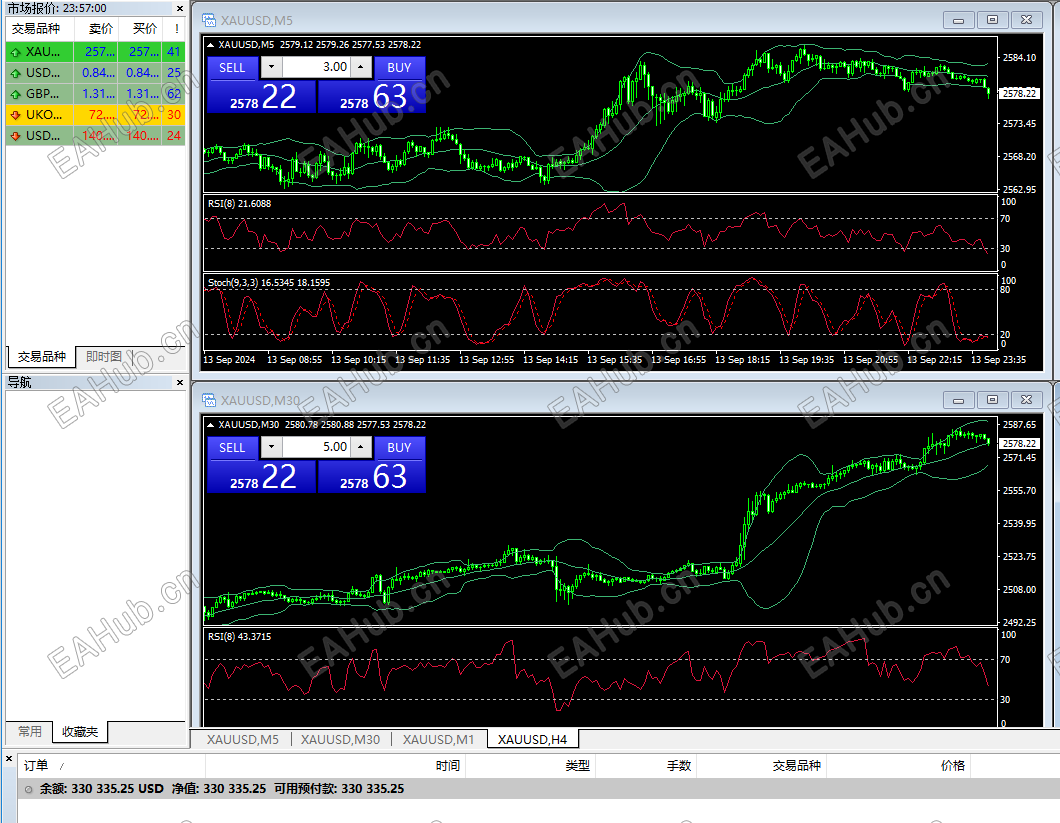Click the 类型 column header in the Terminal
The width and height of the screenshot is (1060, 823).
531,766
